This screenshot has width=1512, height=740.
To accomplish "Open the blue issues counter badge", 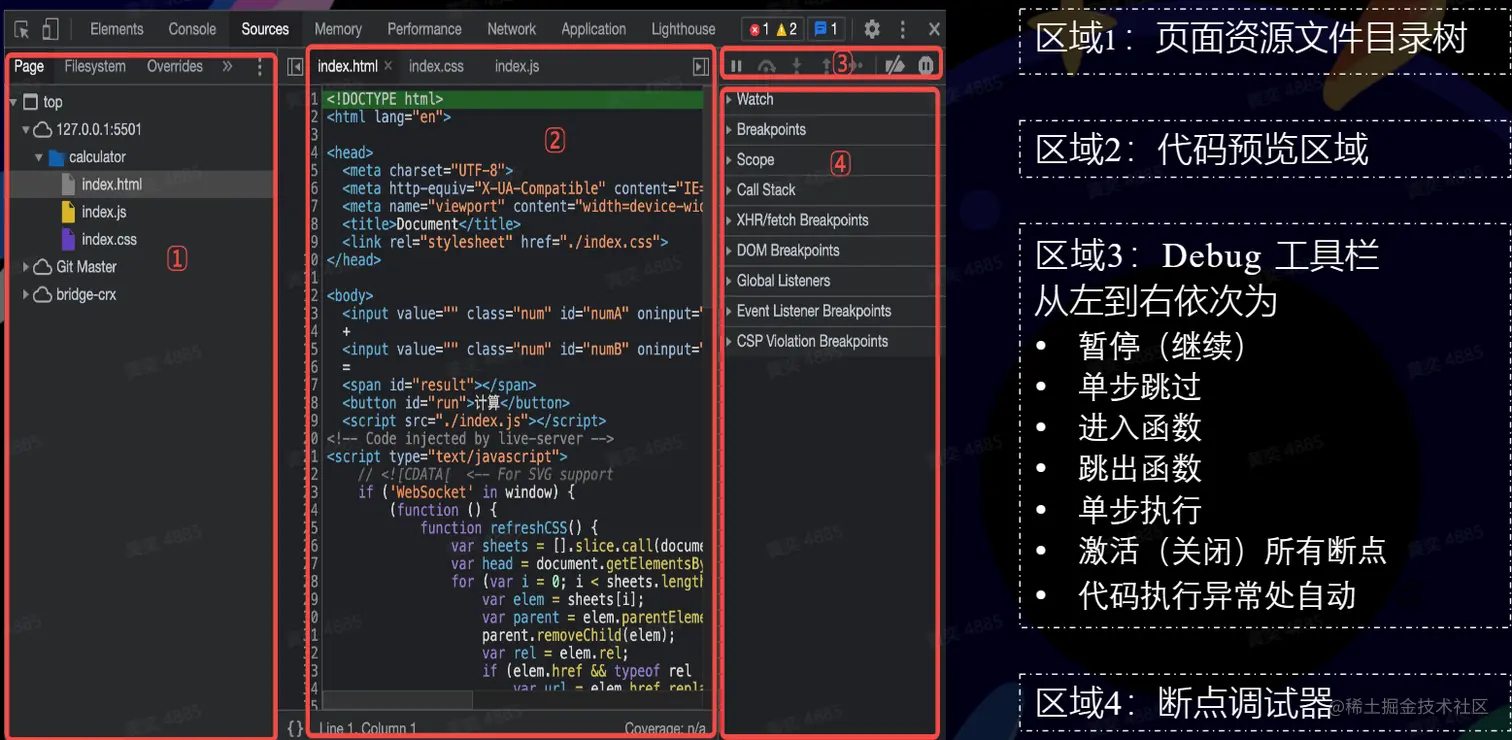I will [x=825, y=29].
